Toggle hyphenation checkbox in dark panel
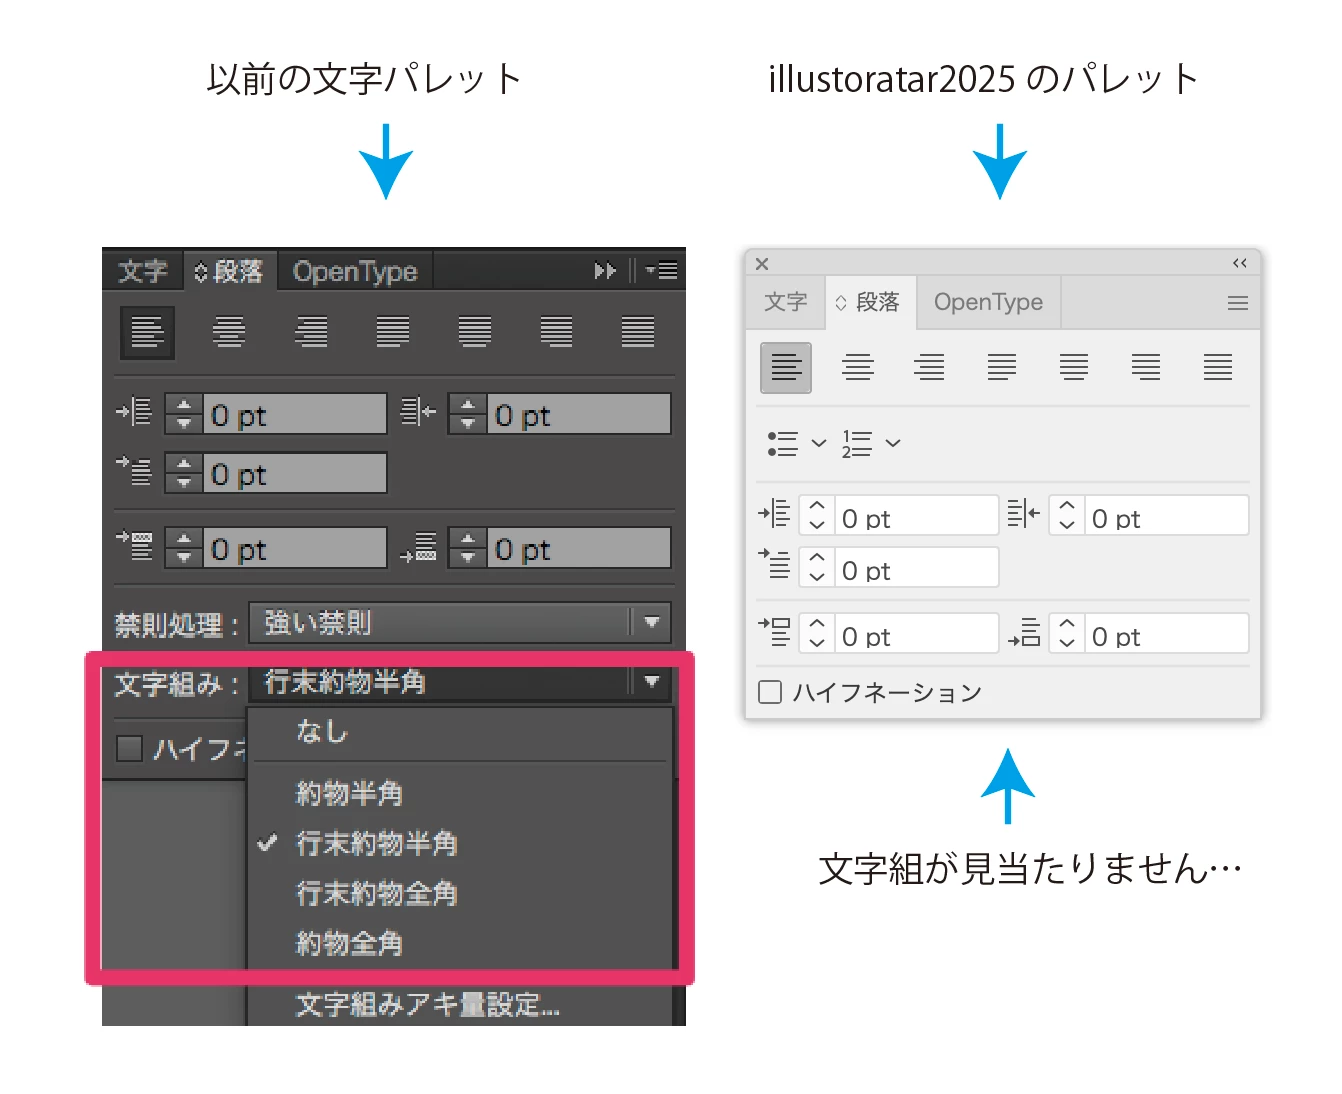The width and height of the screenshot is (1342, 1094). tap(130, 748)
